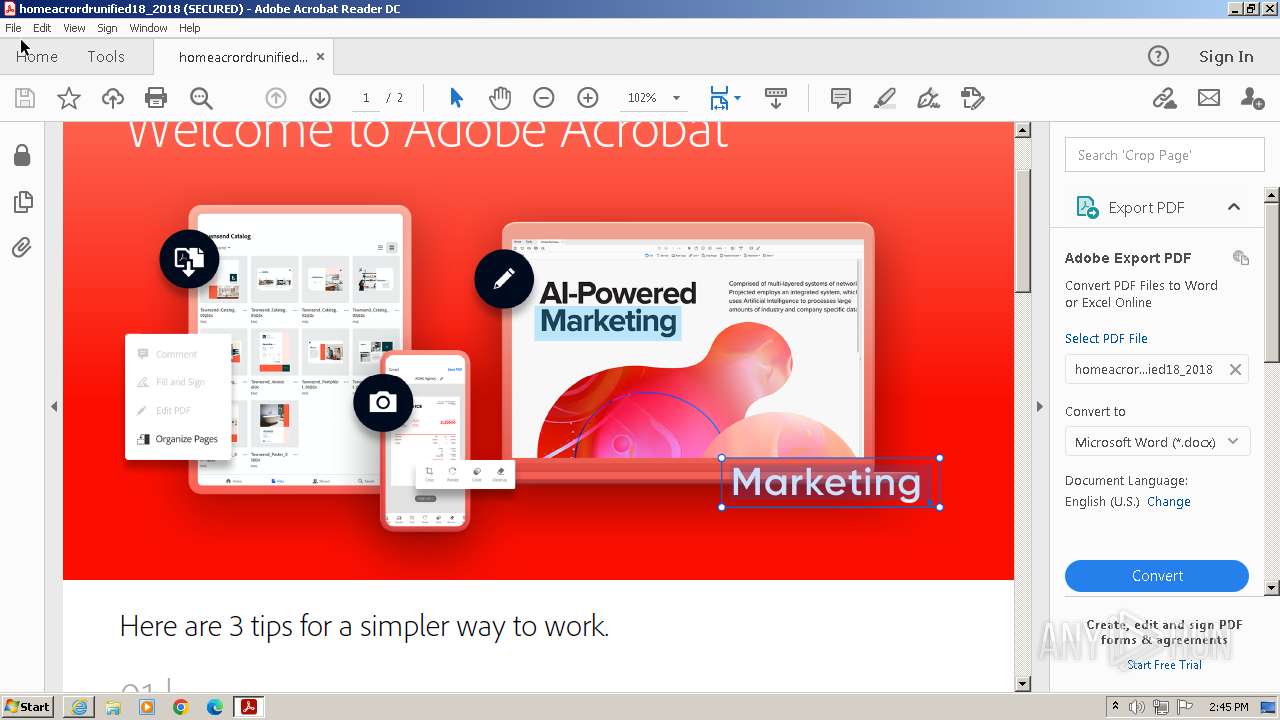Screen dimensions: 1280x720
Task: Show security settings padlock icon
Action: point(22,155)
